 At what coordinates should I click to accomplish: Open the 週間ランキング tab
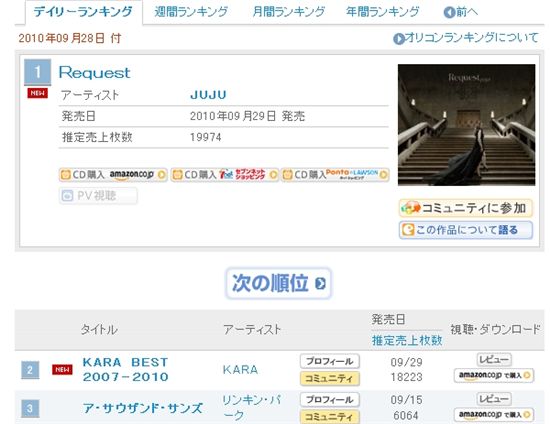(x=191, y=12)
